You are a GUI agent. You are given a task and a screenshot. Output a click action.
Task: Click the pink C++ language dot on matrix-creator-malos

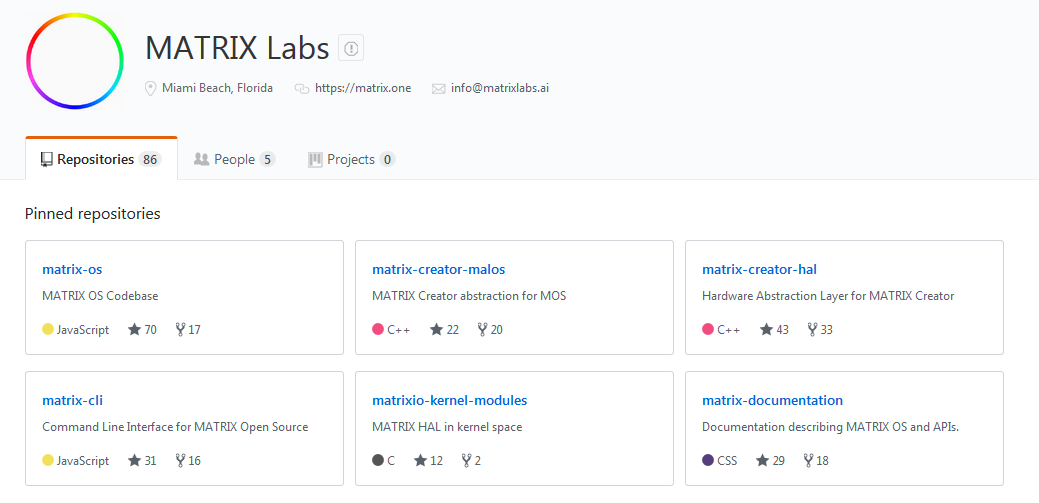coord(378,329)
